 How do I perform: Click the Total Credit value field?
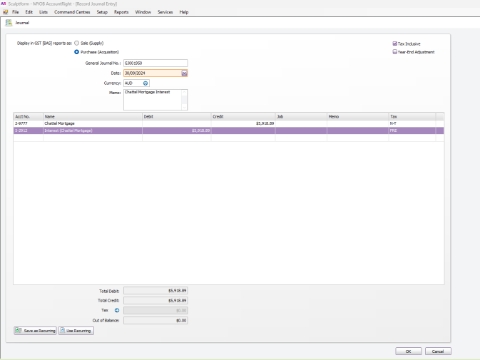pos(155,301)
